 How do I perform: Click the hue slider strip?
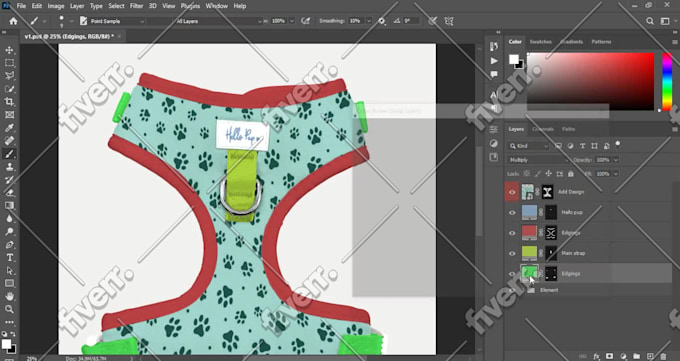click(667, 82)
